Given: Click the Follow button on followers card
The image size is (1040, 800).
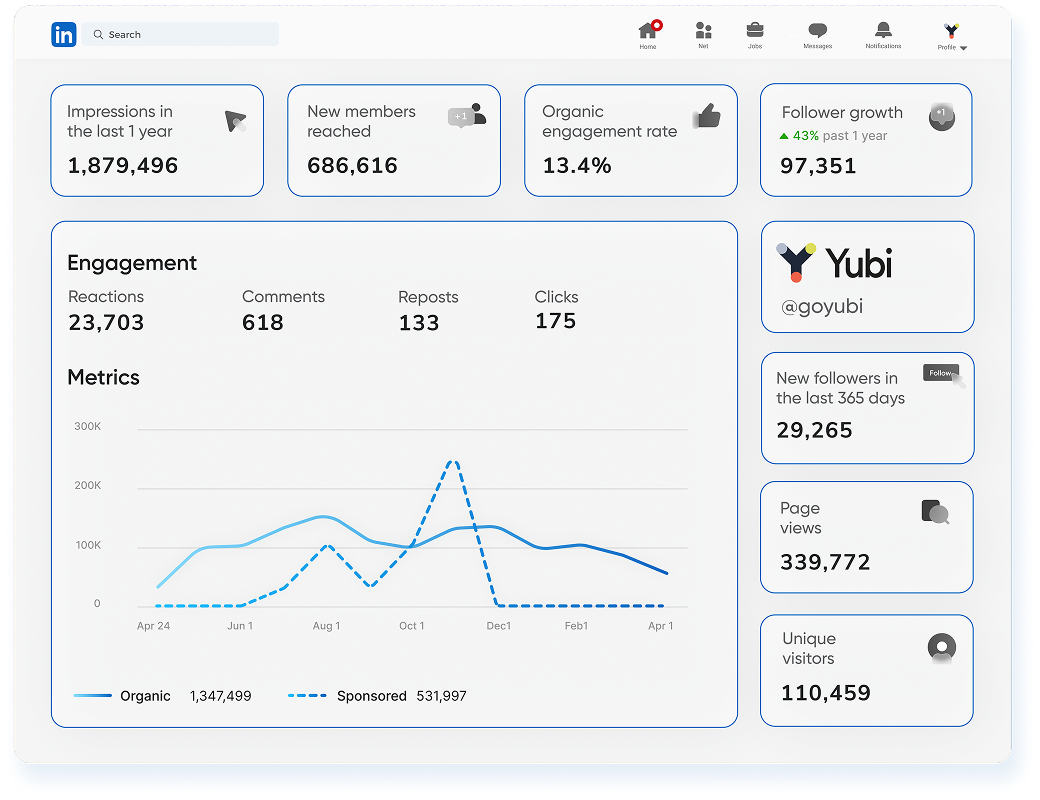Looking at the screenshot, I should [x=941, y=373].
